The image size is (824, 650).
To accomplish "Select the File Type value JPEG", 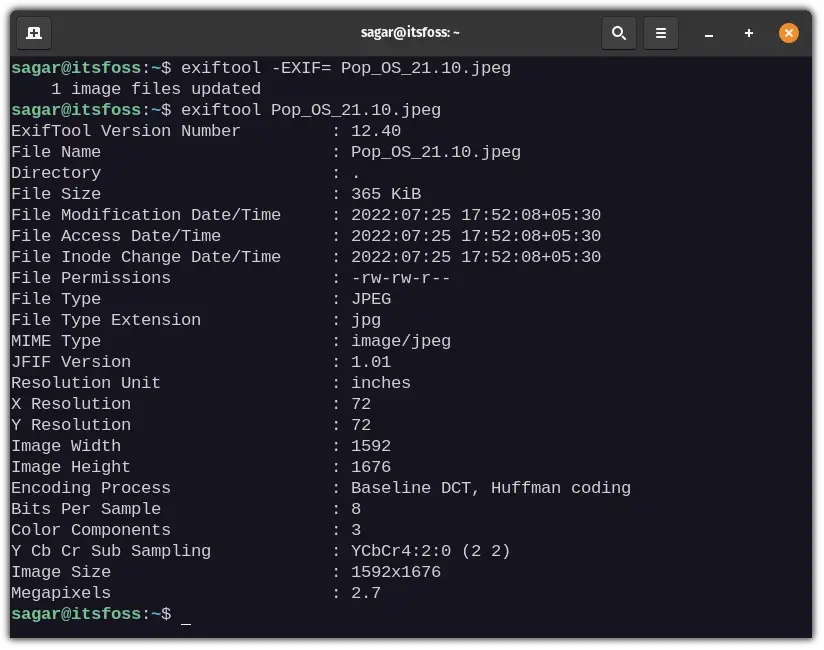I will 371,299.
